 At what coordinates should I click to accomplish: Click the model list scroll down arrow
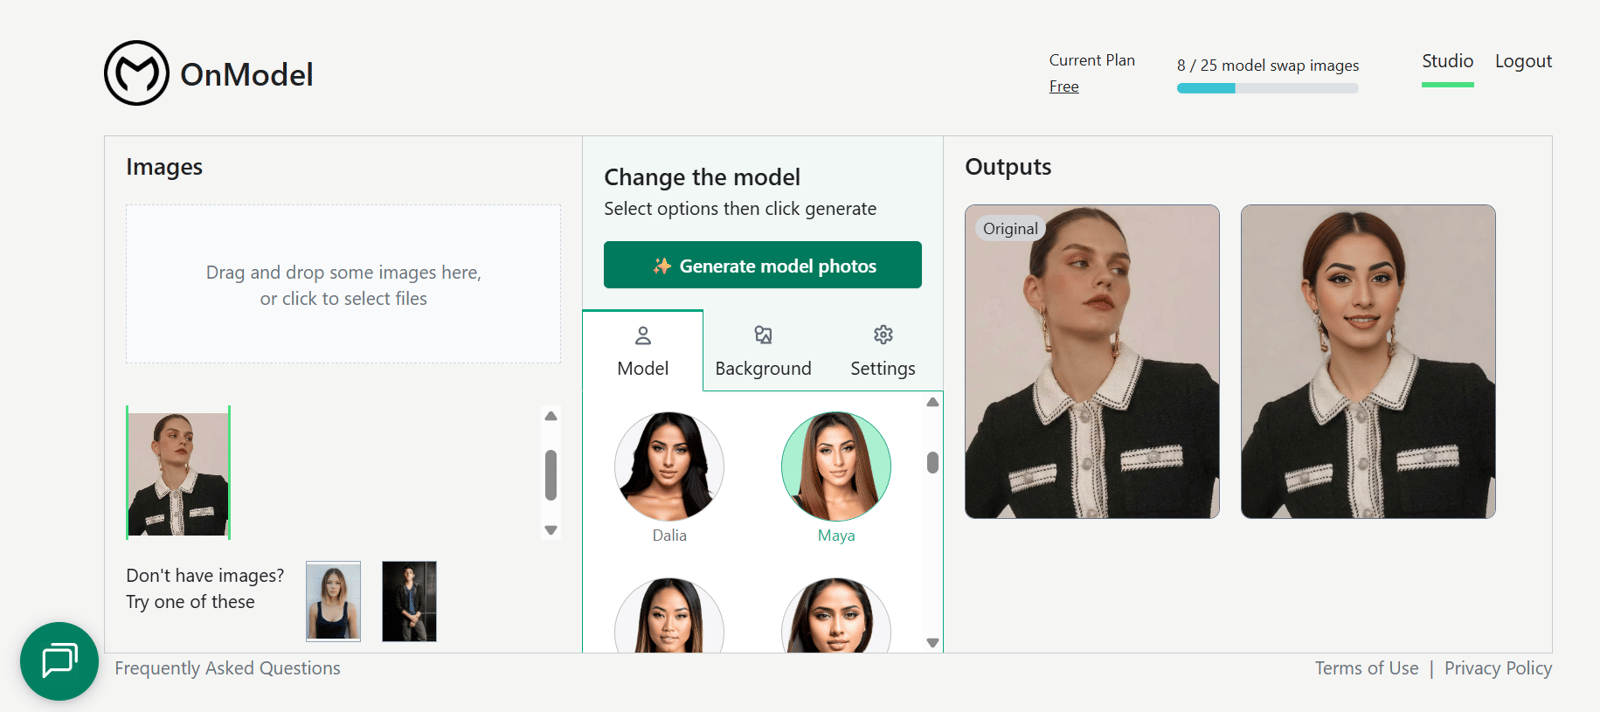pos(932,643)
